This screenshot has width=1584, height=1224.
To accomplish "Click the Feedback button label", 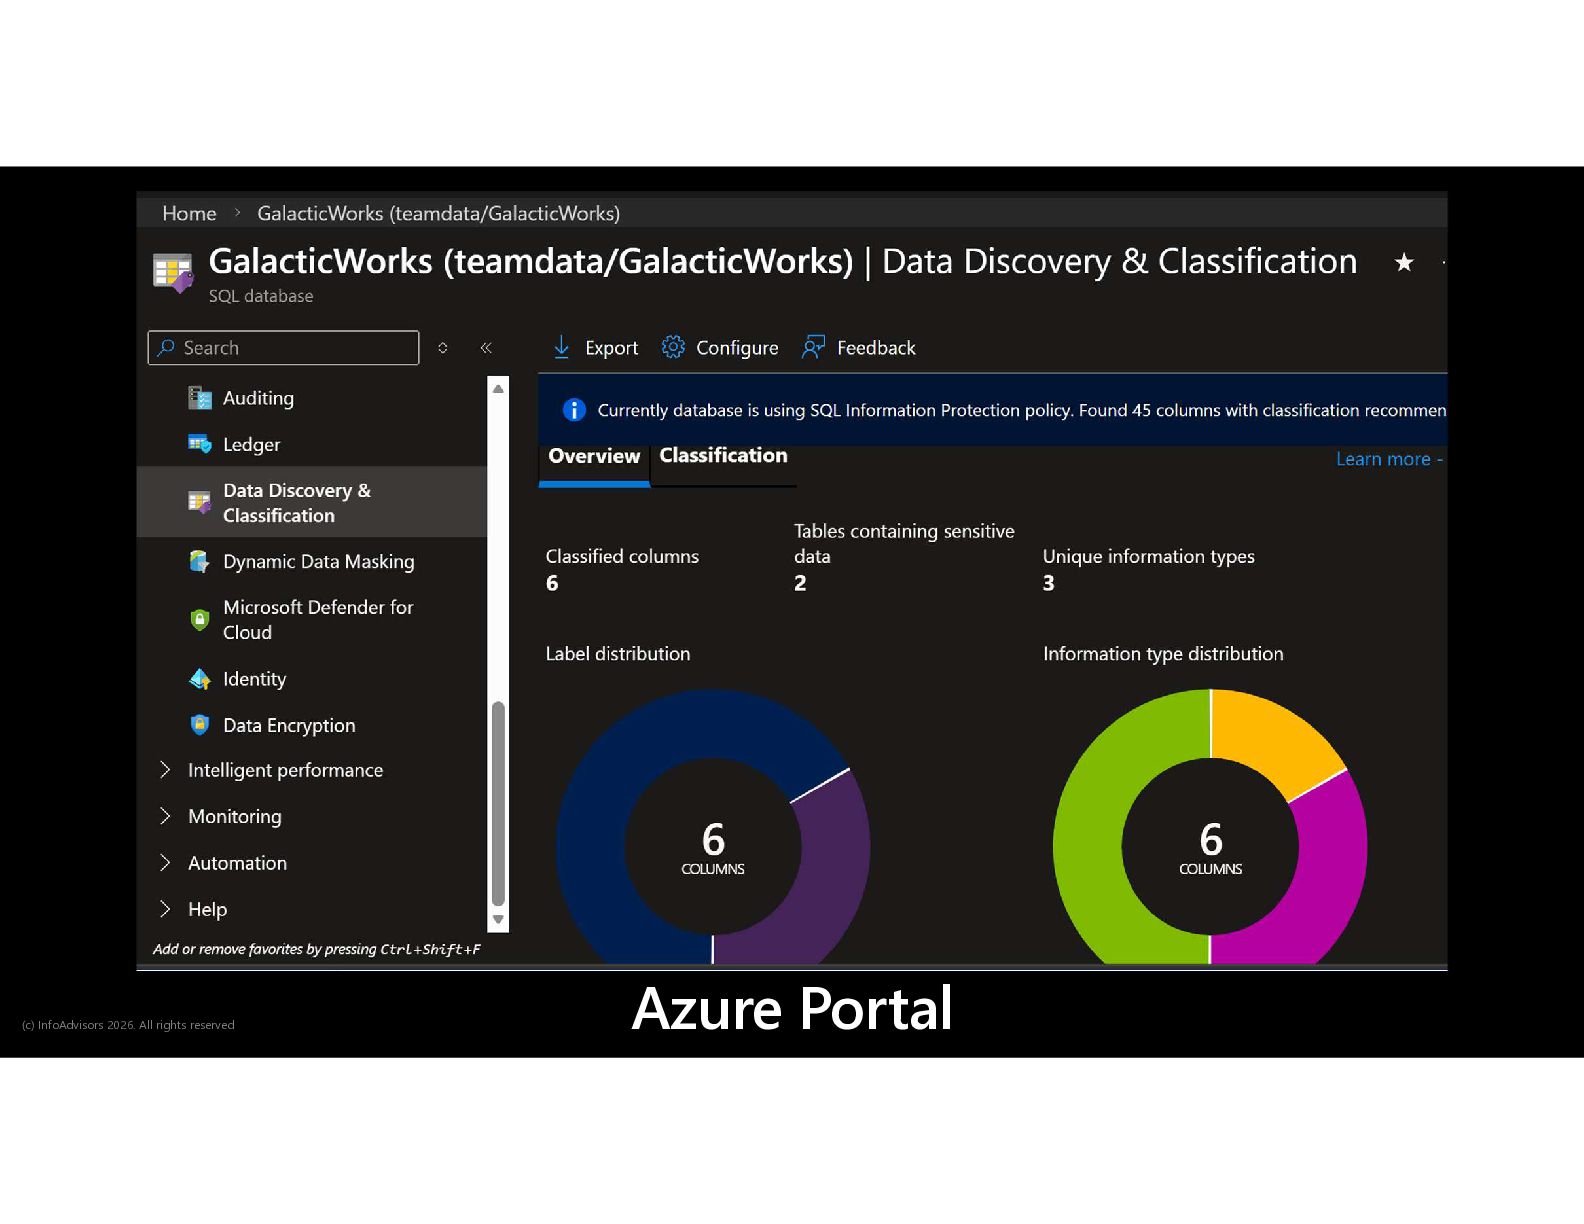I will [x=876, y=348].
